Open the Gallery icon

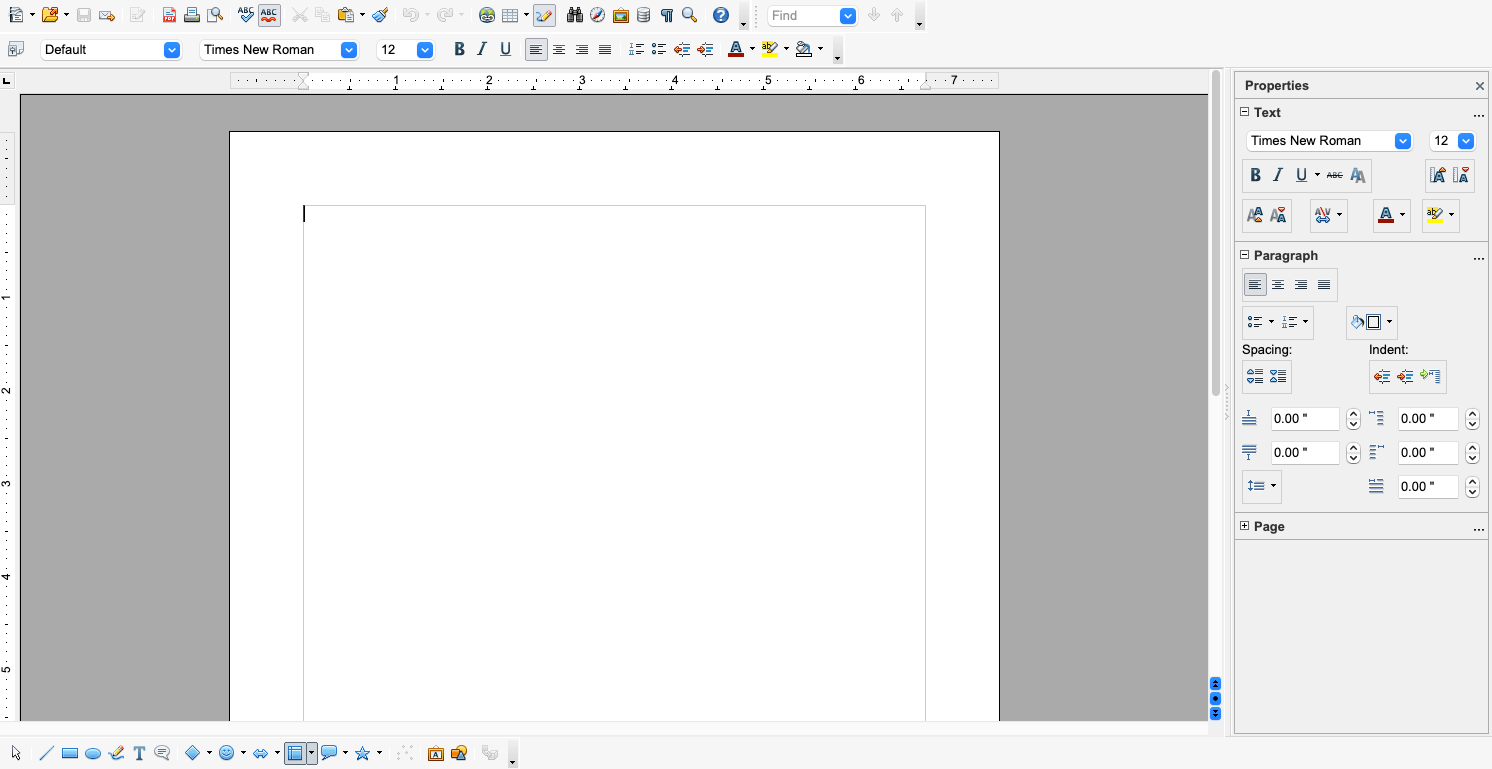[x=620, y=15]
